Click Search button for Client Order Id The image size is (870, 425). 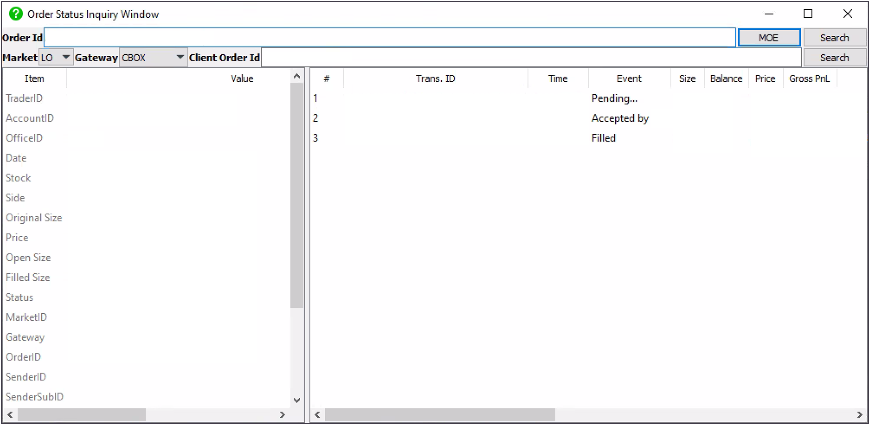834,57
